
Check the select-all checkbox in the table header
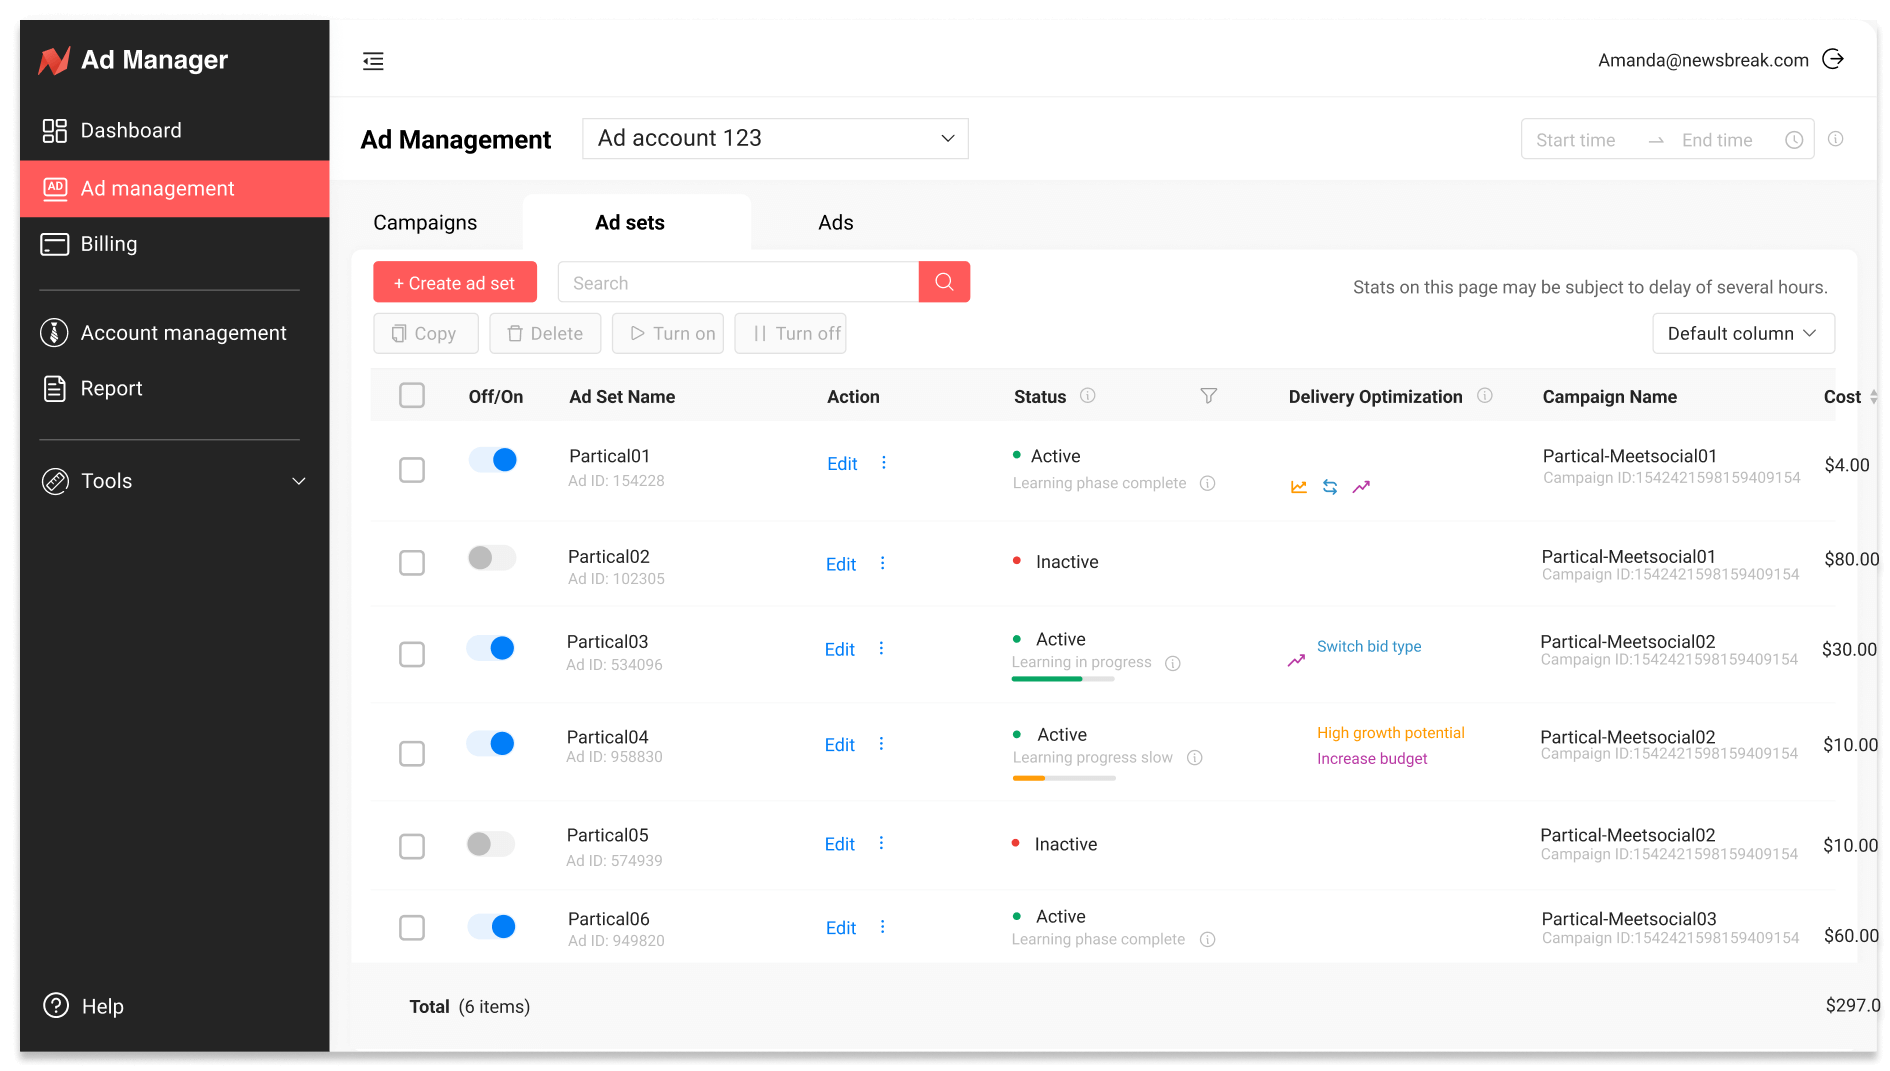pyautogui.click(x=412, y=395)
